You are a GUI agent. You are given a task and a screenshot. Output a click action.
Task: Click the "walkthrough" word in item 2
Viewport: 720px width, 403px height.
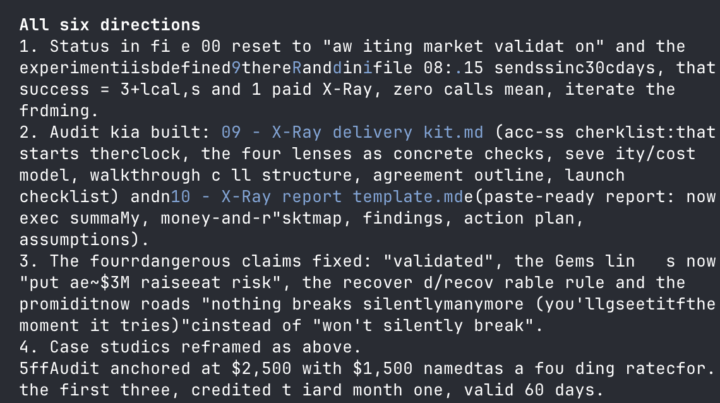(145, 175)
